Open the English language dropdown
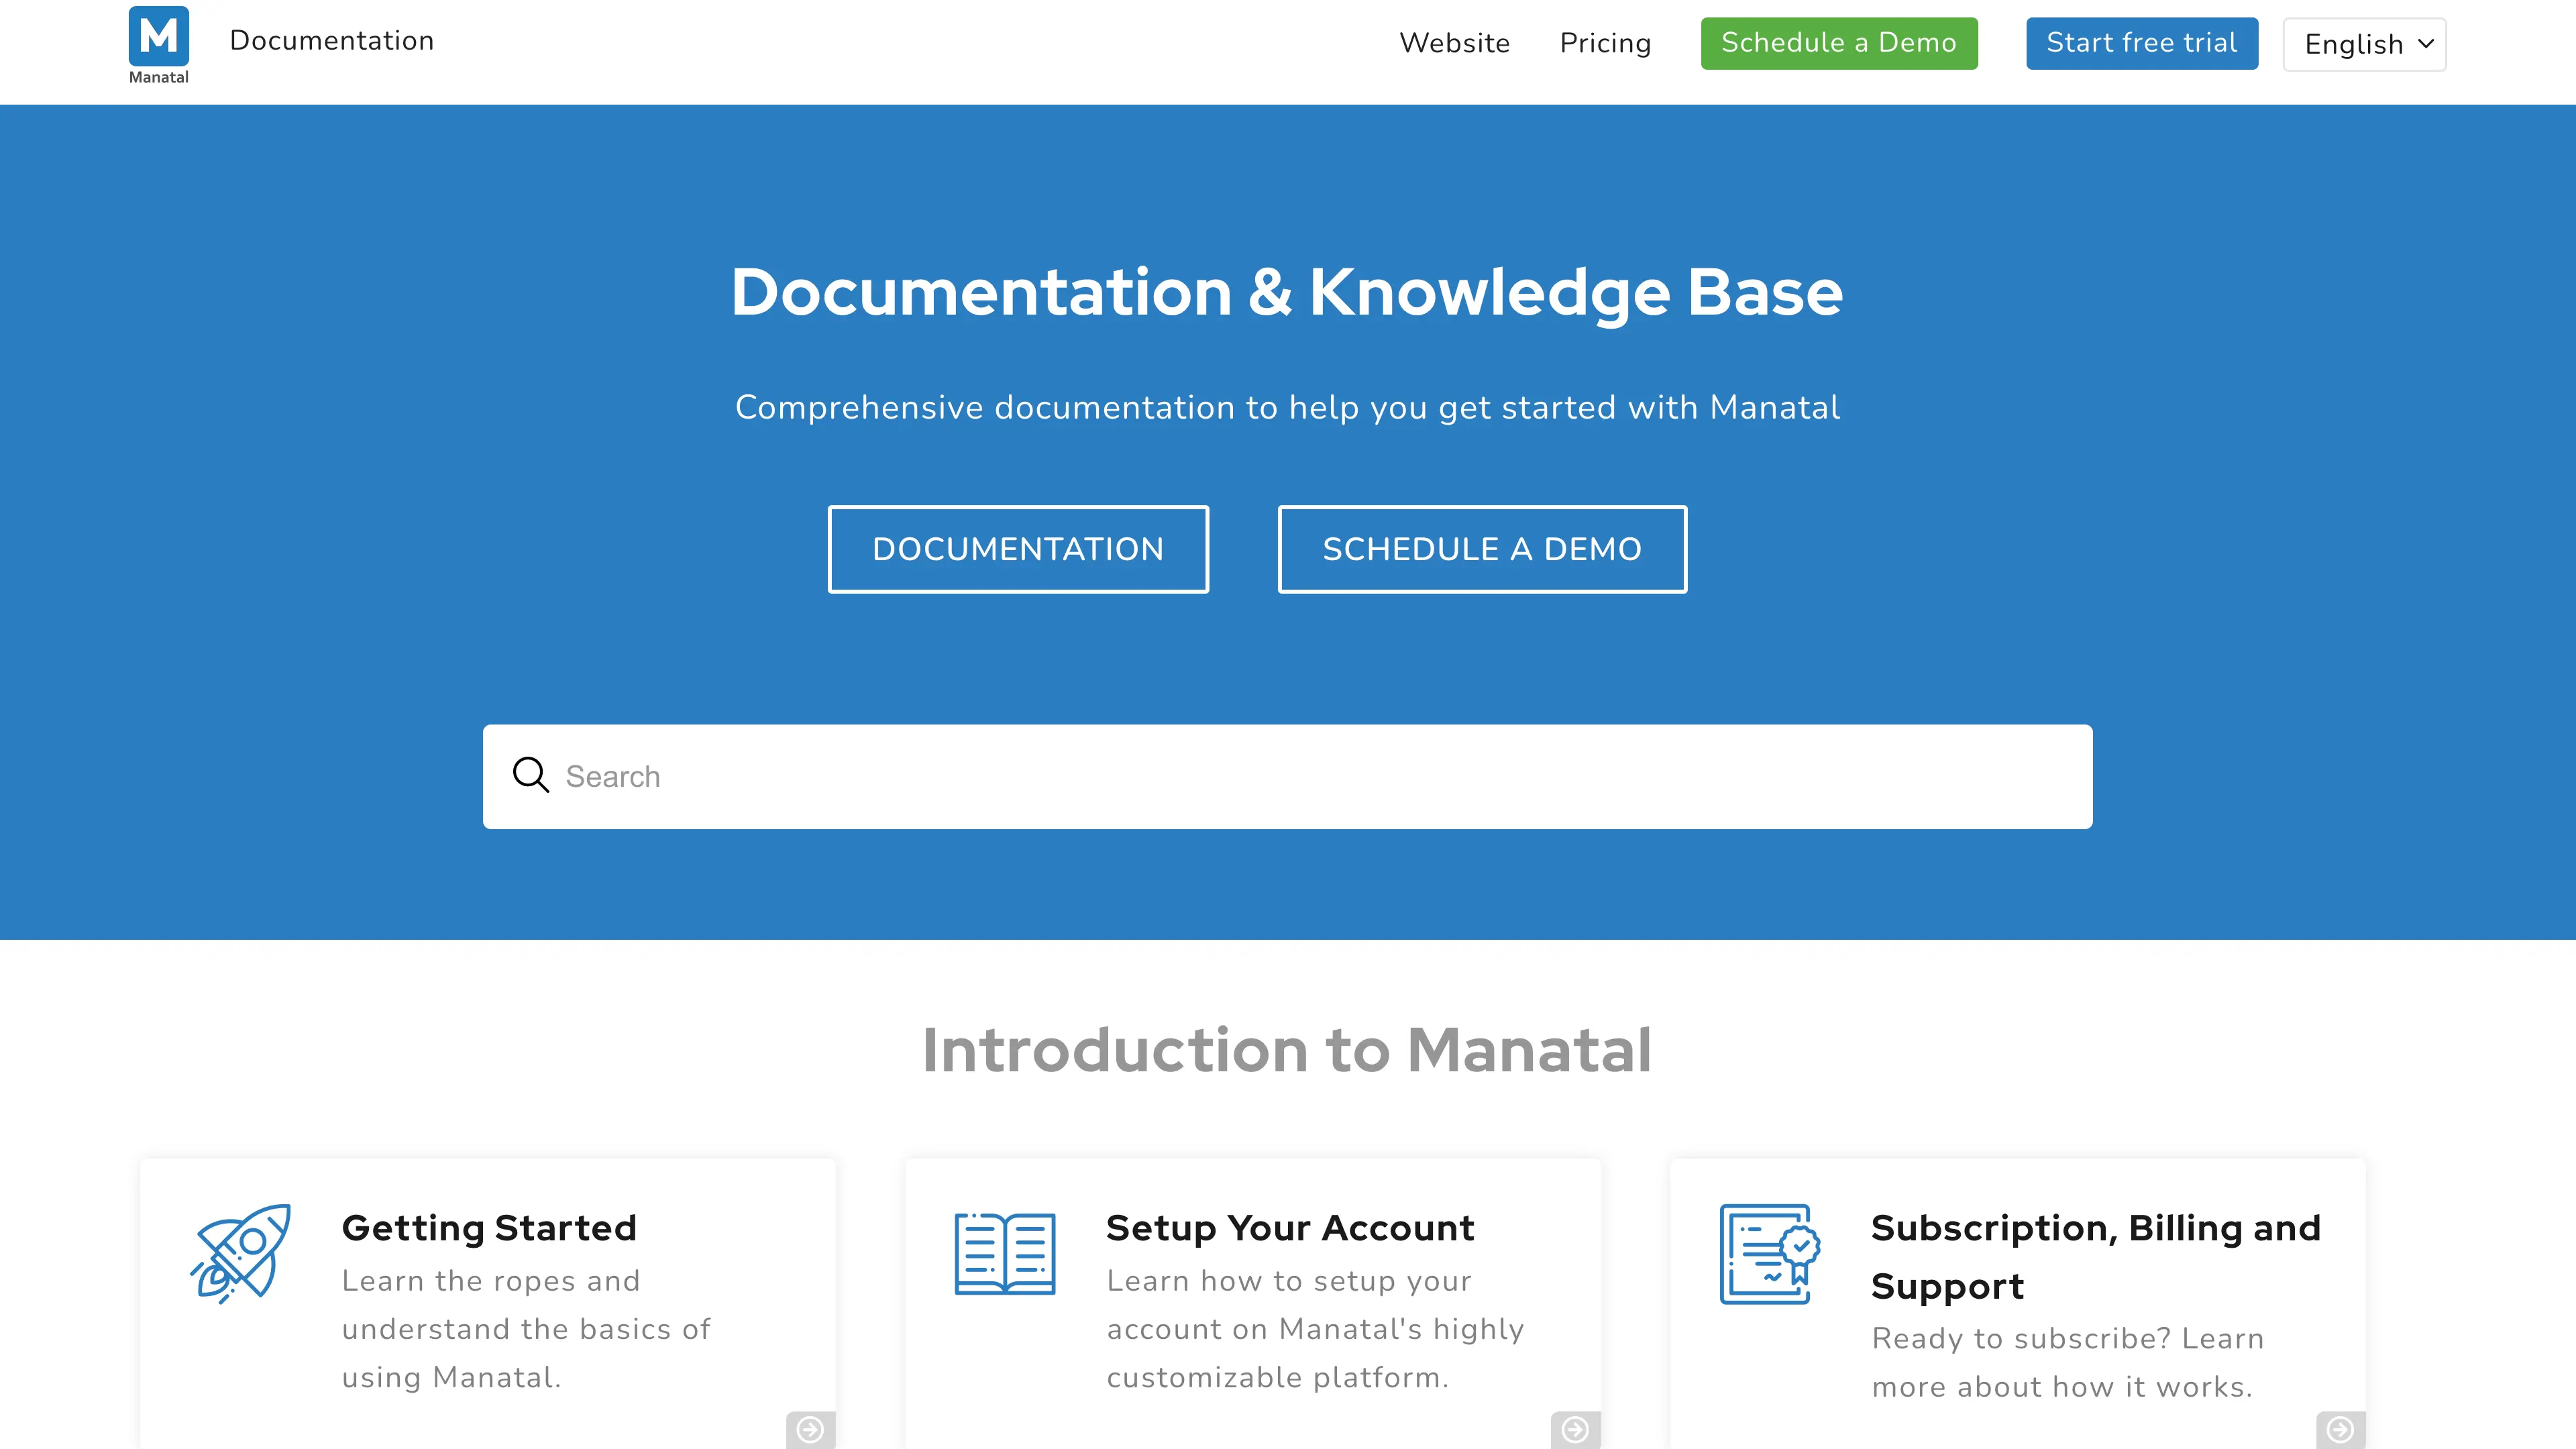This screenshot has height=1449, width=2576. pyautogui.click(x=2364, y=44)
